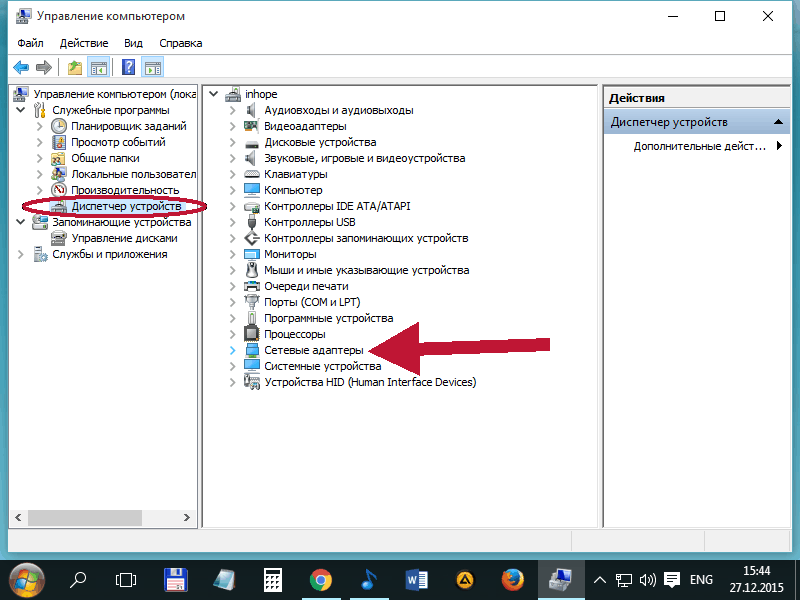800x600 pixels.
Task: Click the Forward arrow toolbar icon
Action: click(44, 67)
